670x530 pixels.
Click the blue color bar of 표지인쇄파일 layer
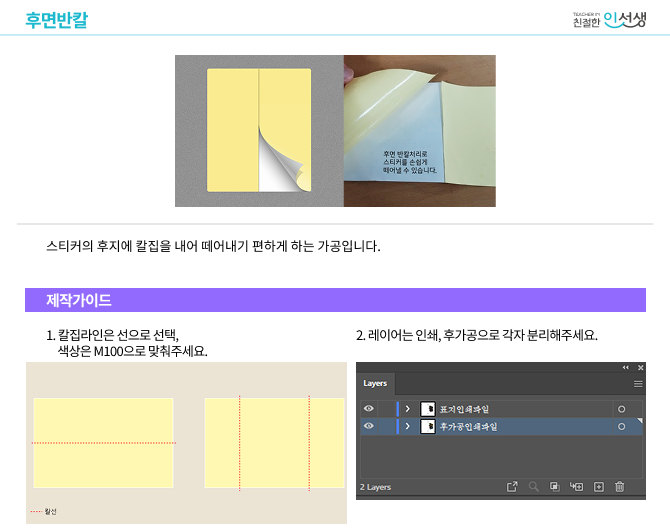[397, 409]
